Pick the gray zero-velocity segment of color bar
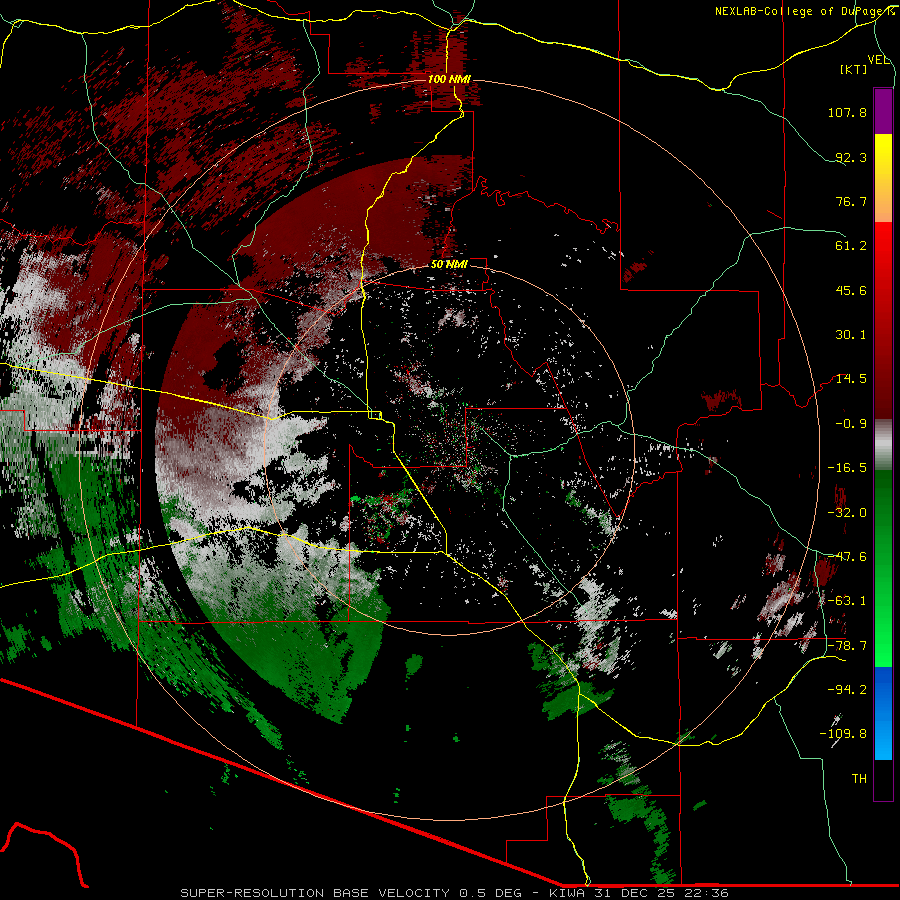 pos(883,445)
